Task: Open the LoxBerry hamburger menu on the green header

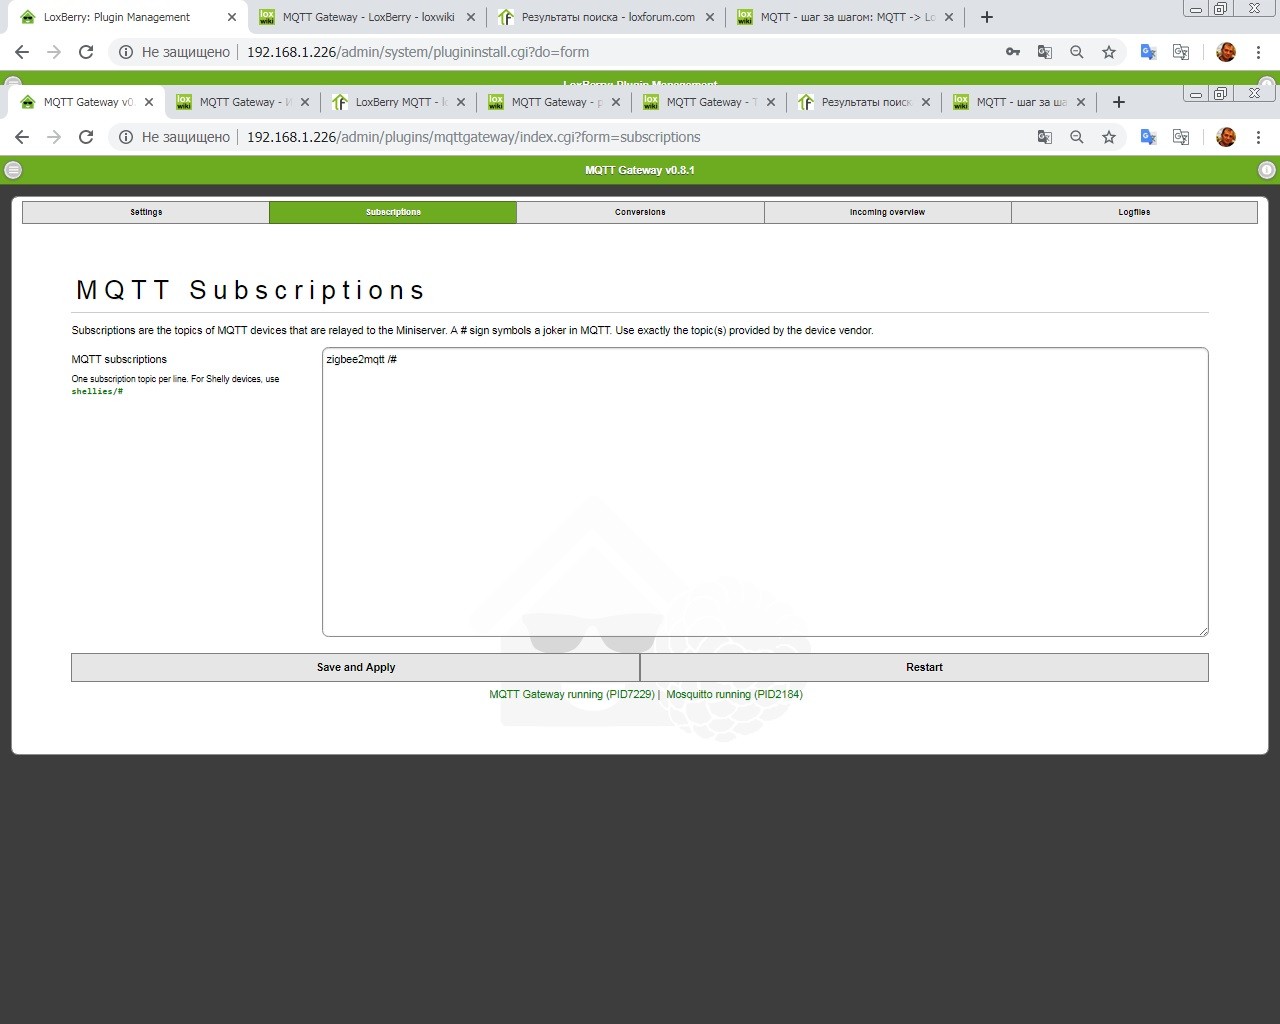Action: 13,170
